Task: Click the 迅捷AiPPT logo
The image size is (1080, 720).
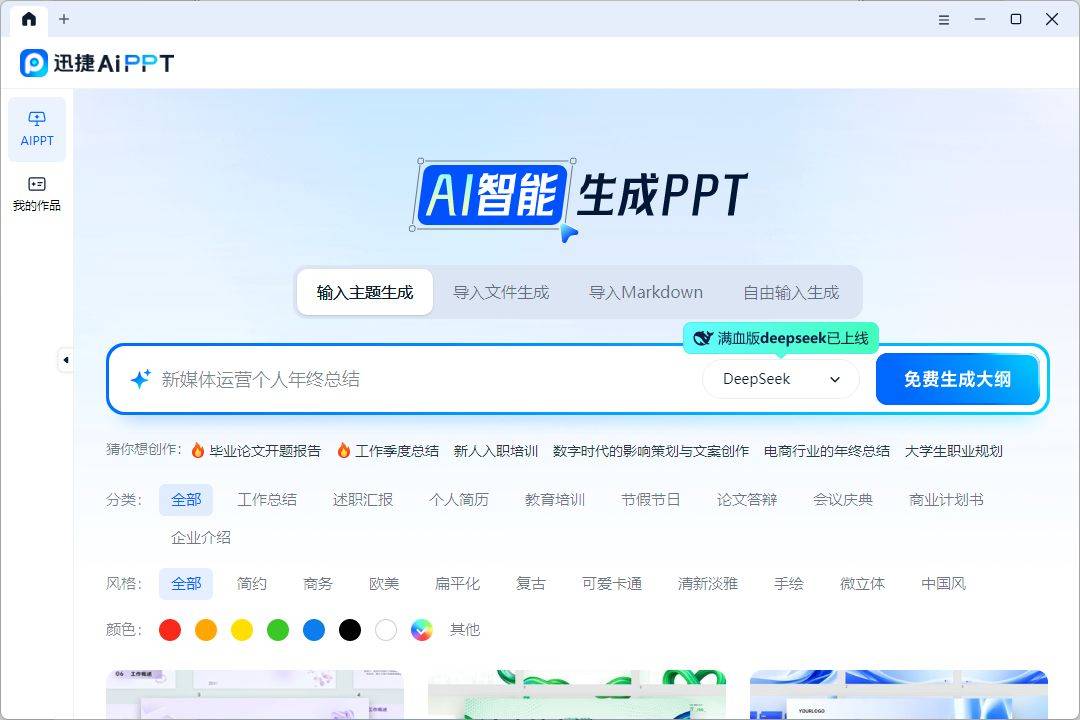Action: [96, 63]
